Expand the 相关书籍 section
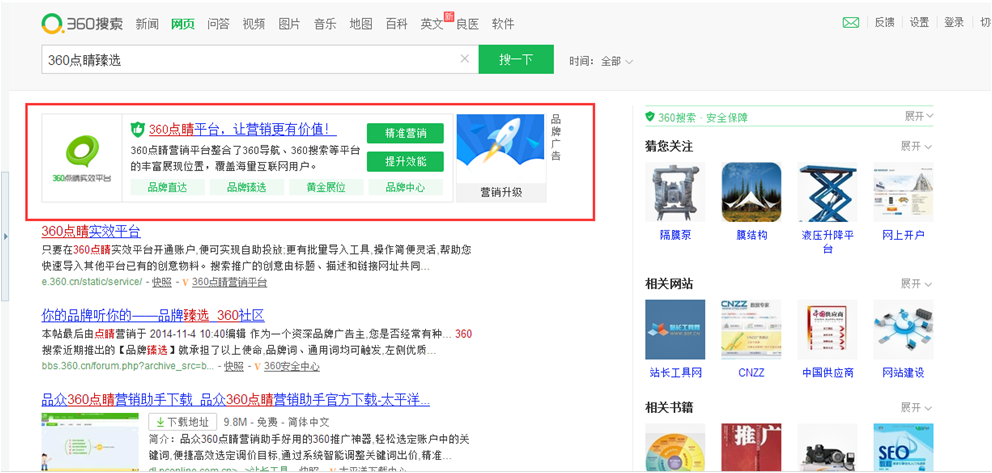The height and width of the screenshot is (473, 992). click(x=916, y=407)
